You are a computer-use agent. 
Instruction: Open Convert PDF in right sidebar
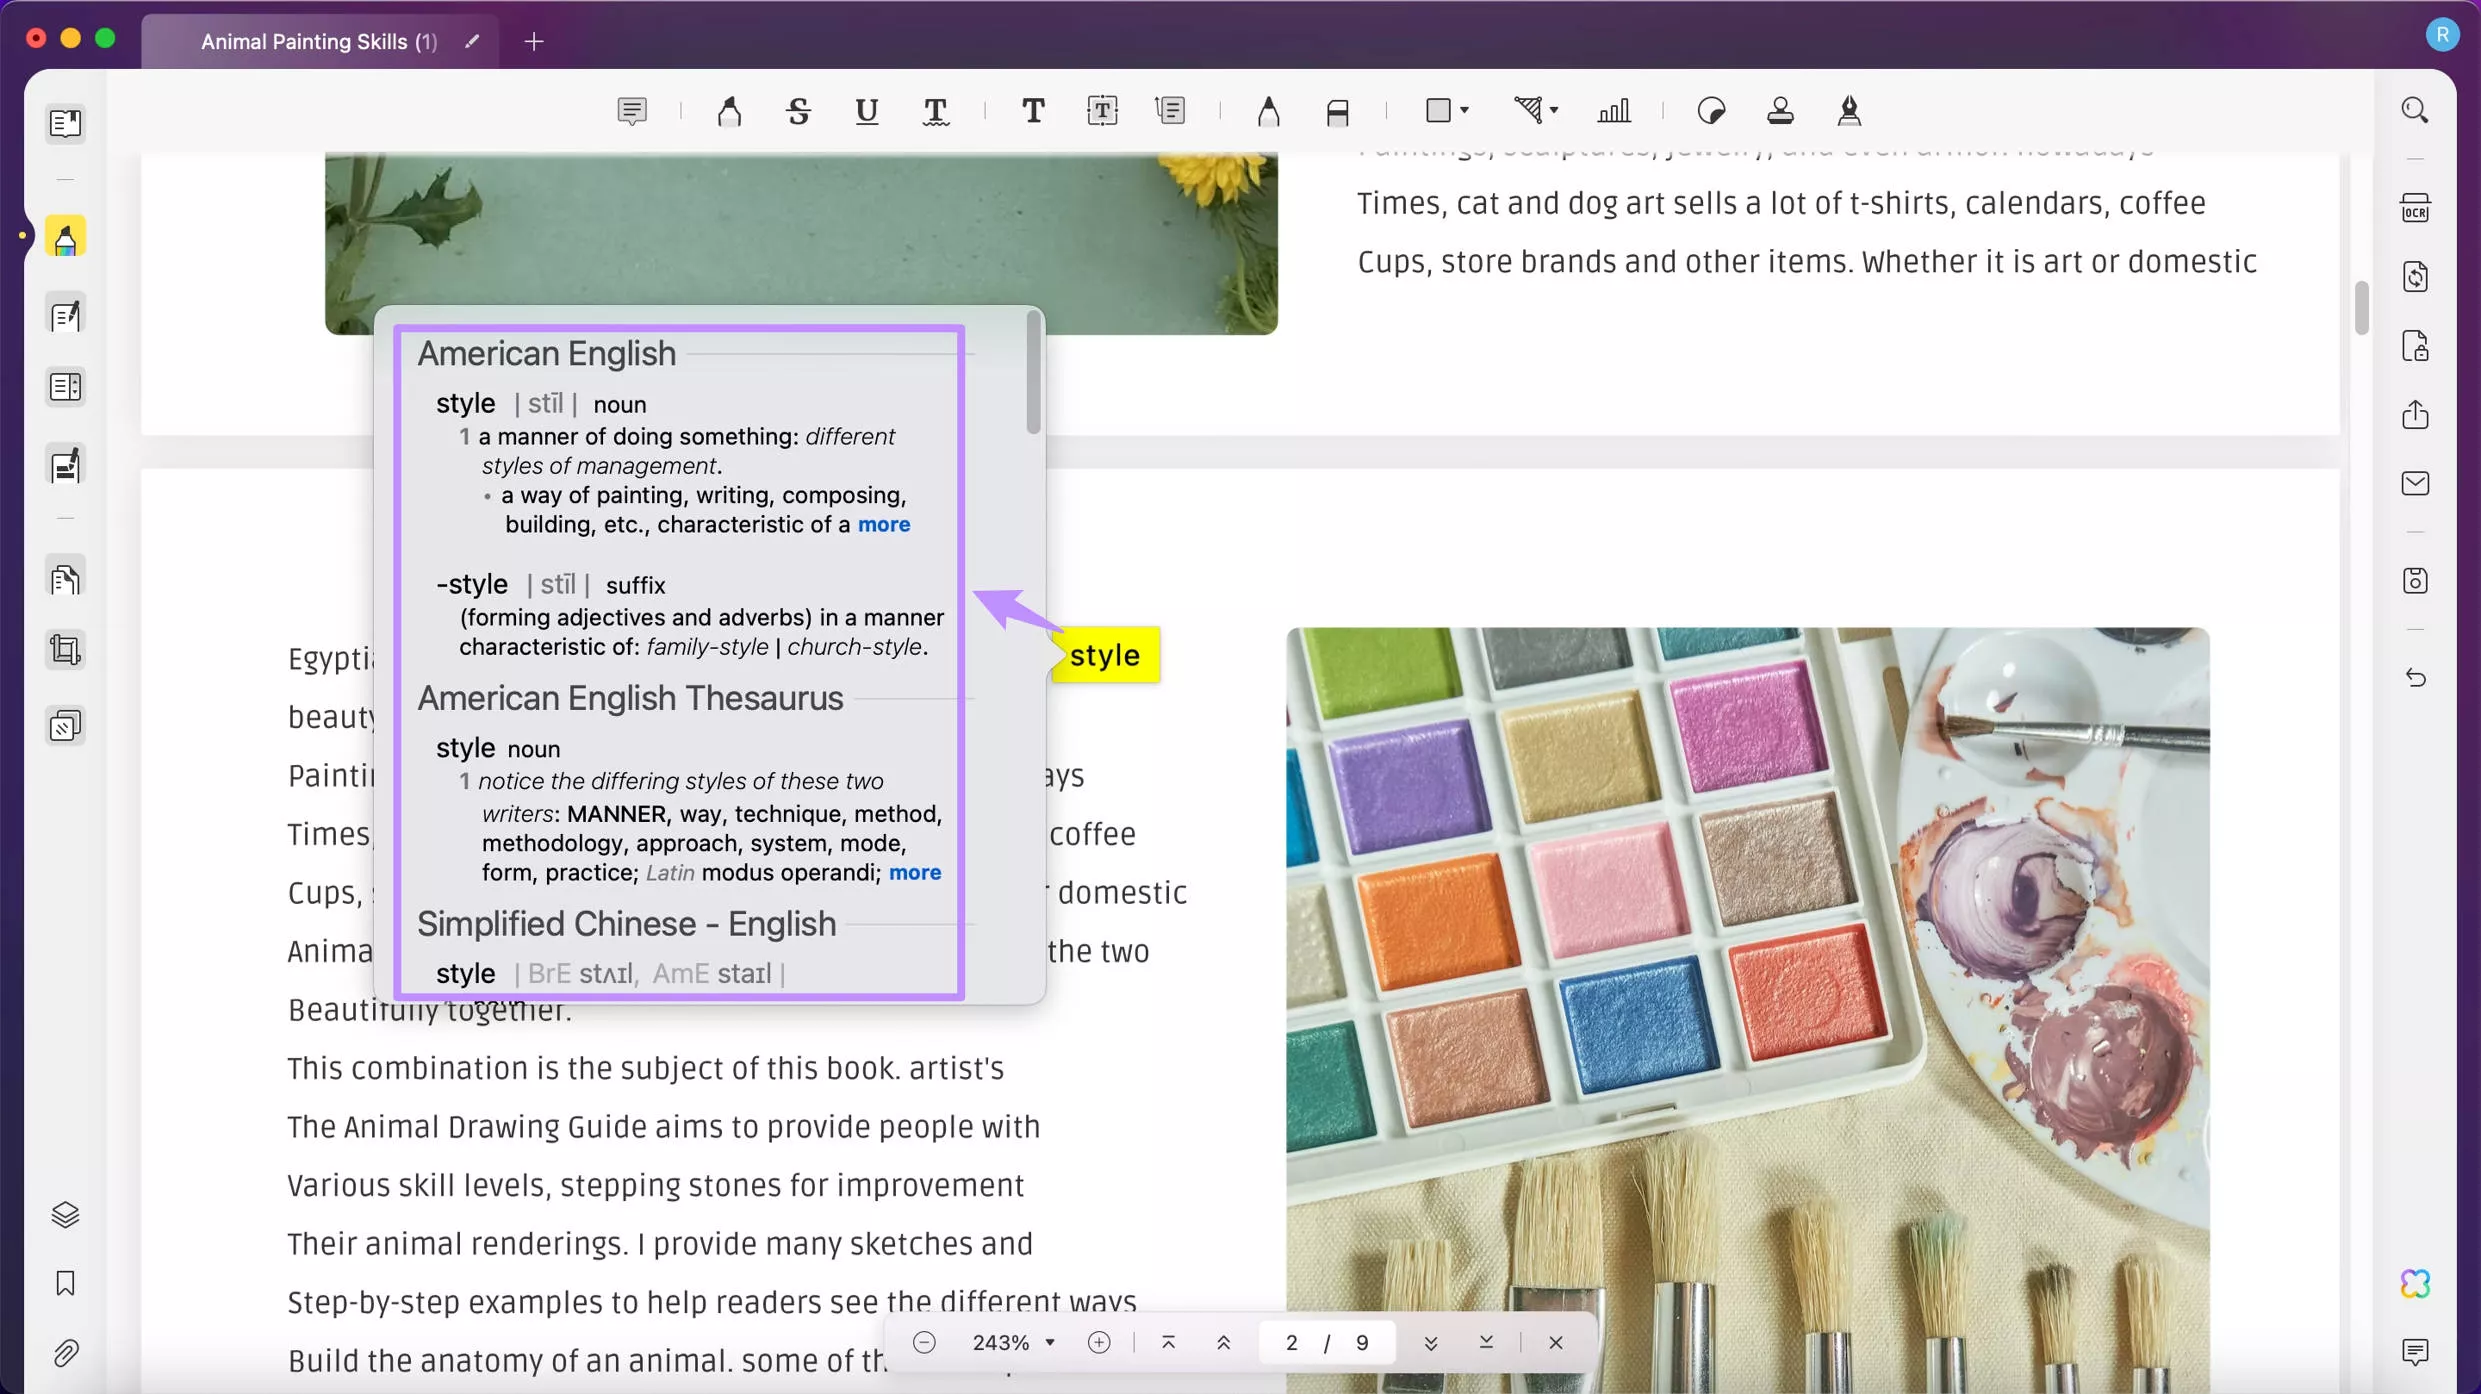click(2415, 277)
